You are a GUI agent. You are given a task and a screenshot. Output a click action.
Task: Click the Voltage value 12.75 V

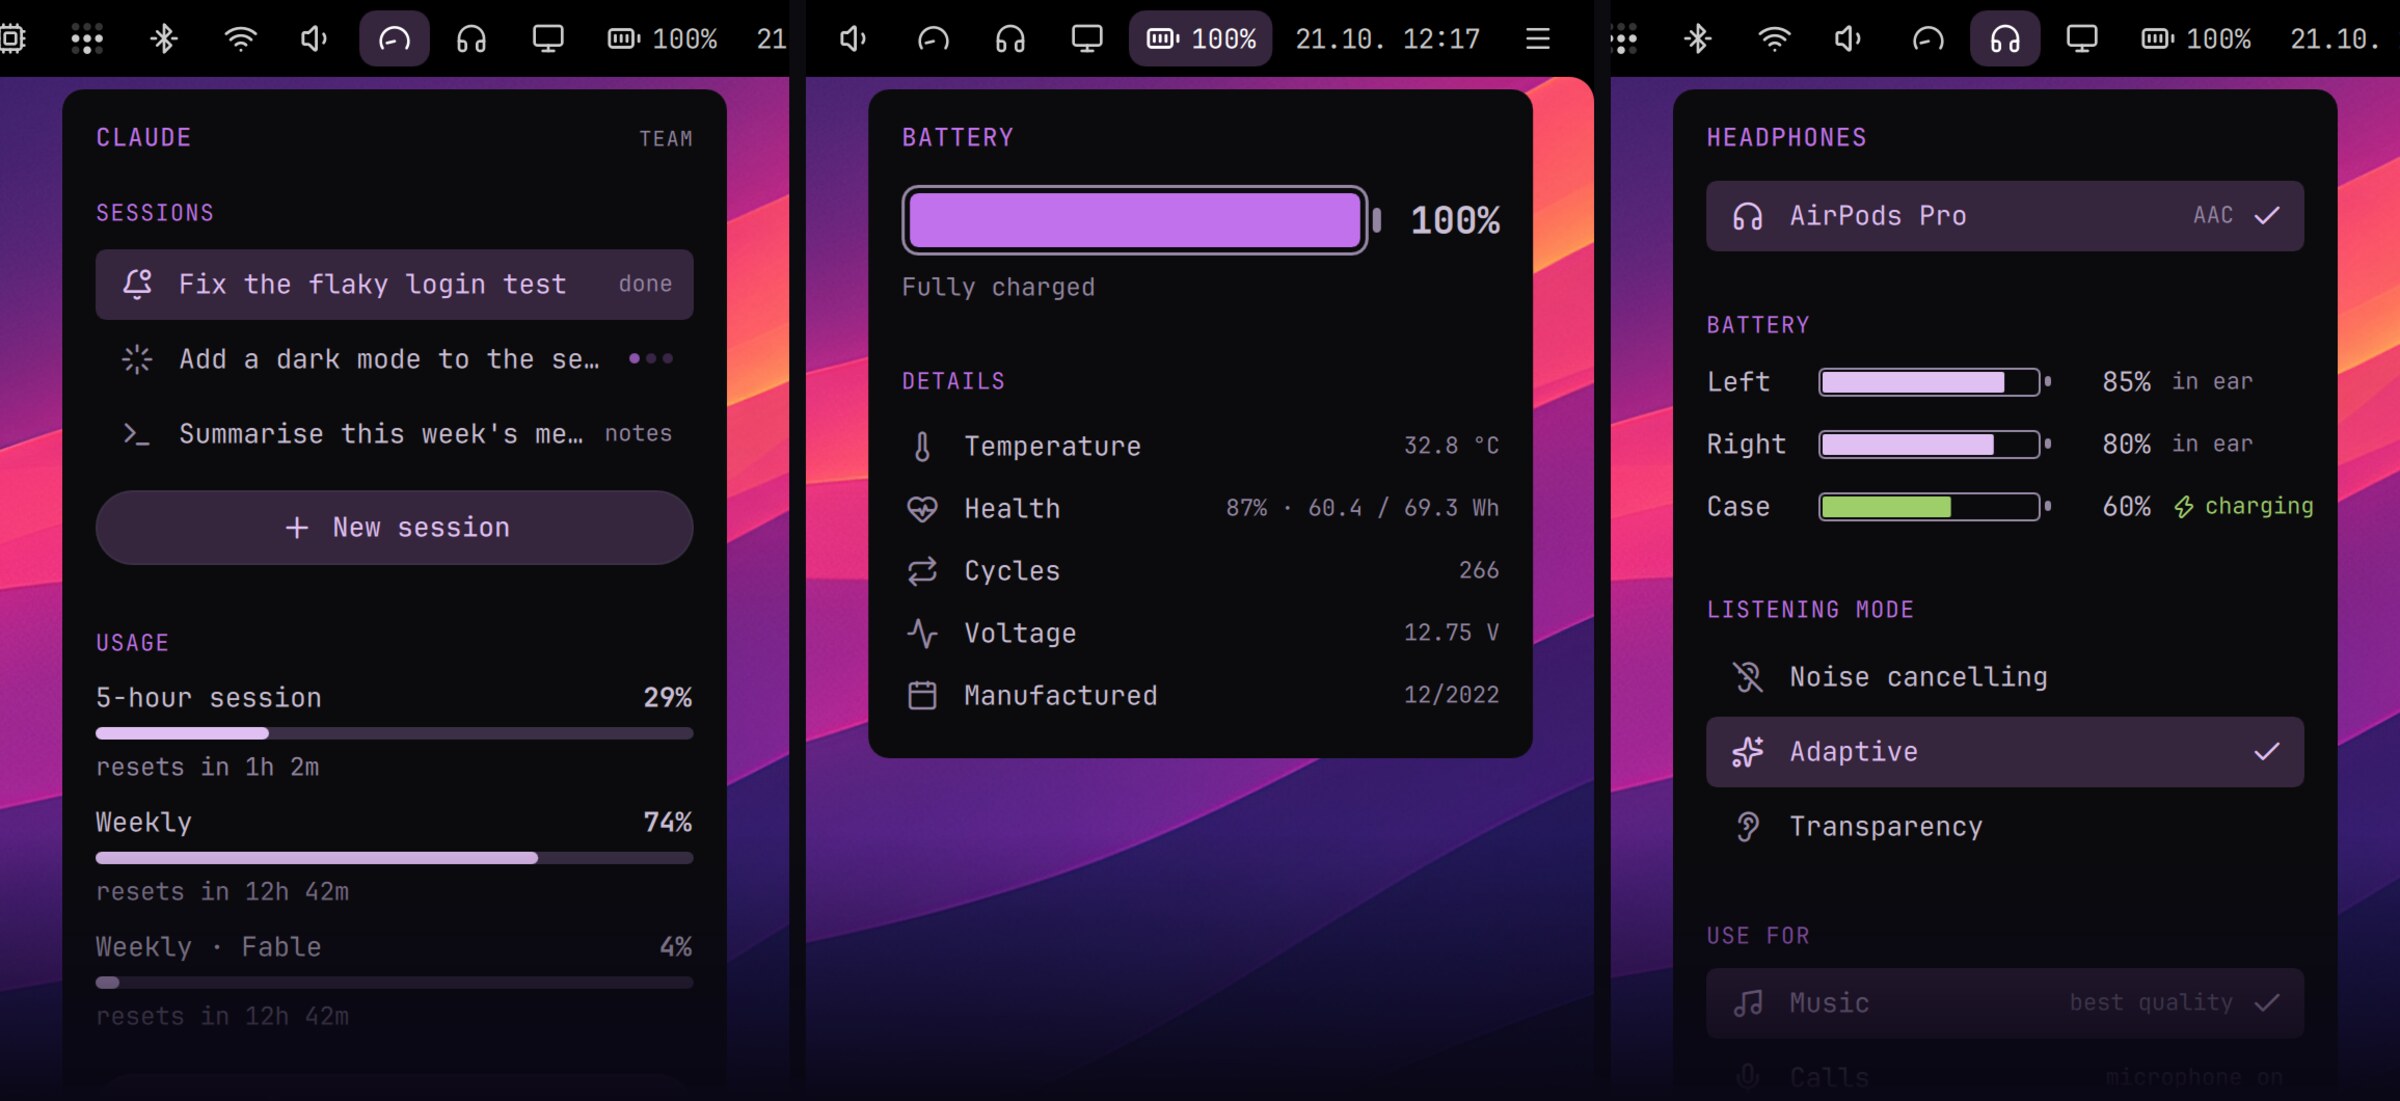click(x=1451, y=632)
